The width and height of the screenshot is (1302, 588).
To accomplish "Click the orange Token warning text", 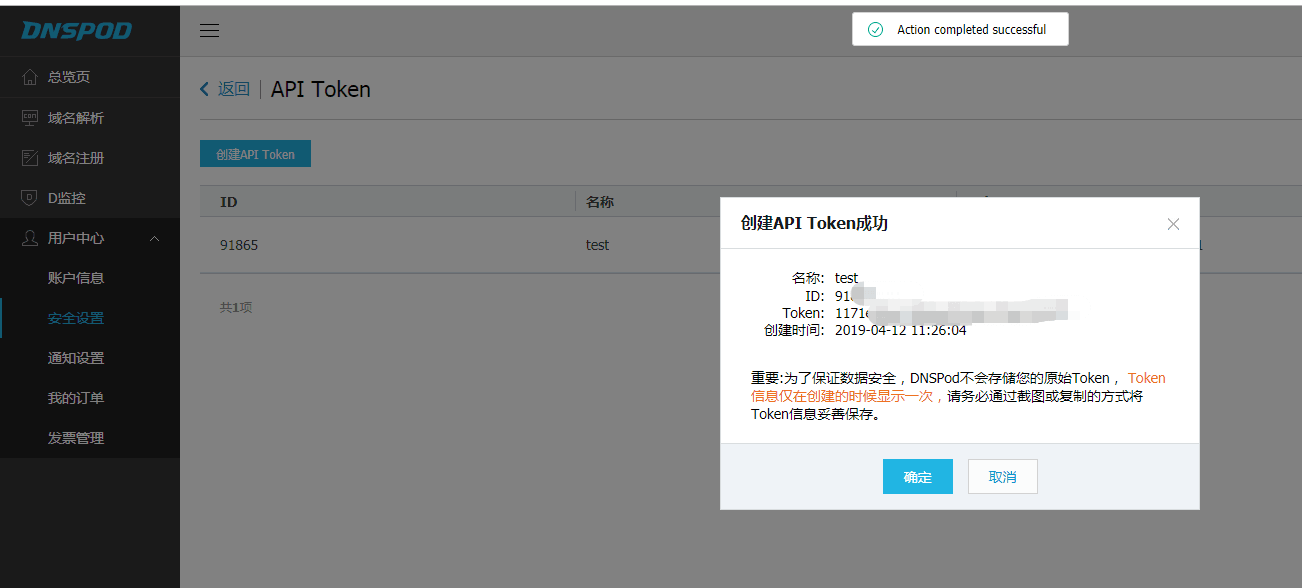I will point(958,387).
